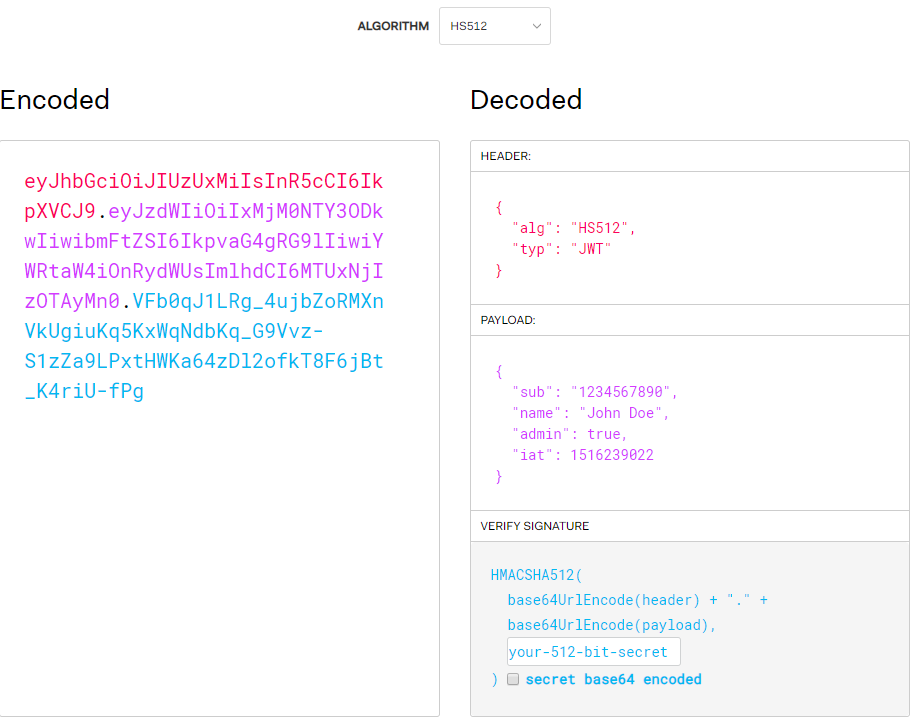Click the ALGORITHM label

393,26
